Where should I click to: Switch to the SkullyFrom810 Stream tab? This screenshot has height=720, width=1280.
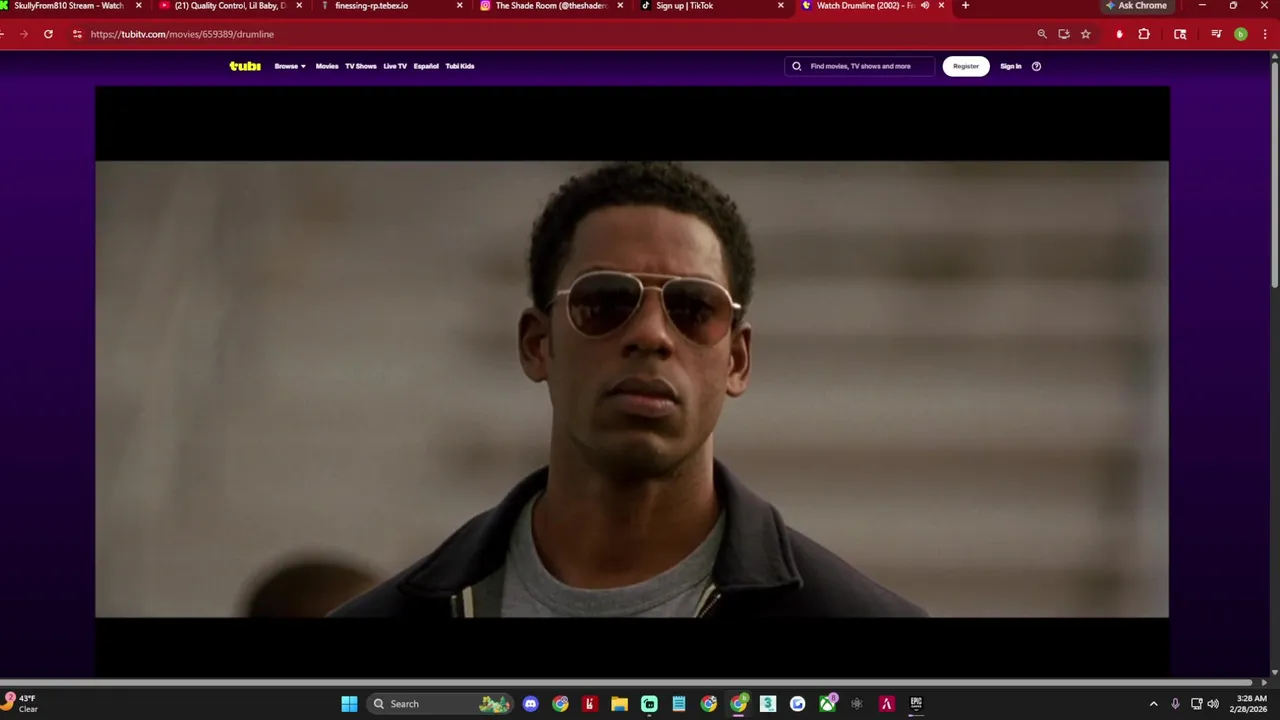[68, 6]
